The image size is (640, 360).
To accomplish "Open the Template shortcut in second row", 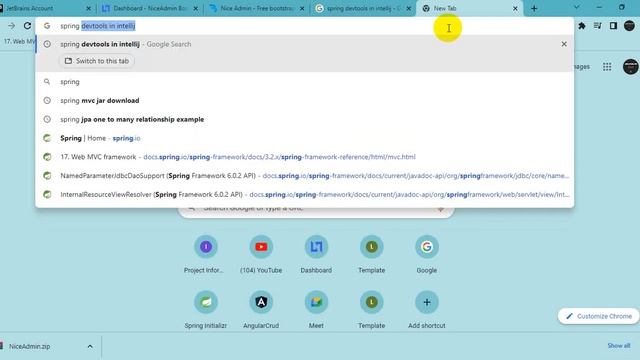I will pos(371,309).
